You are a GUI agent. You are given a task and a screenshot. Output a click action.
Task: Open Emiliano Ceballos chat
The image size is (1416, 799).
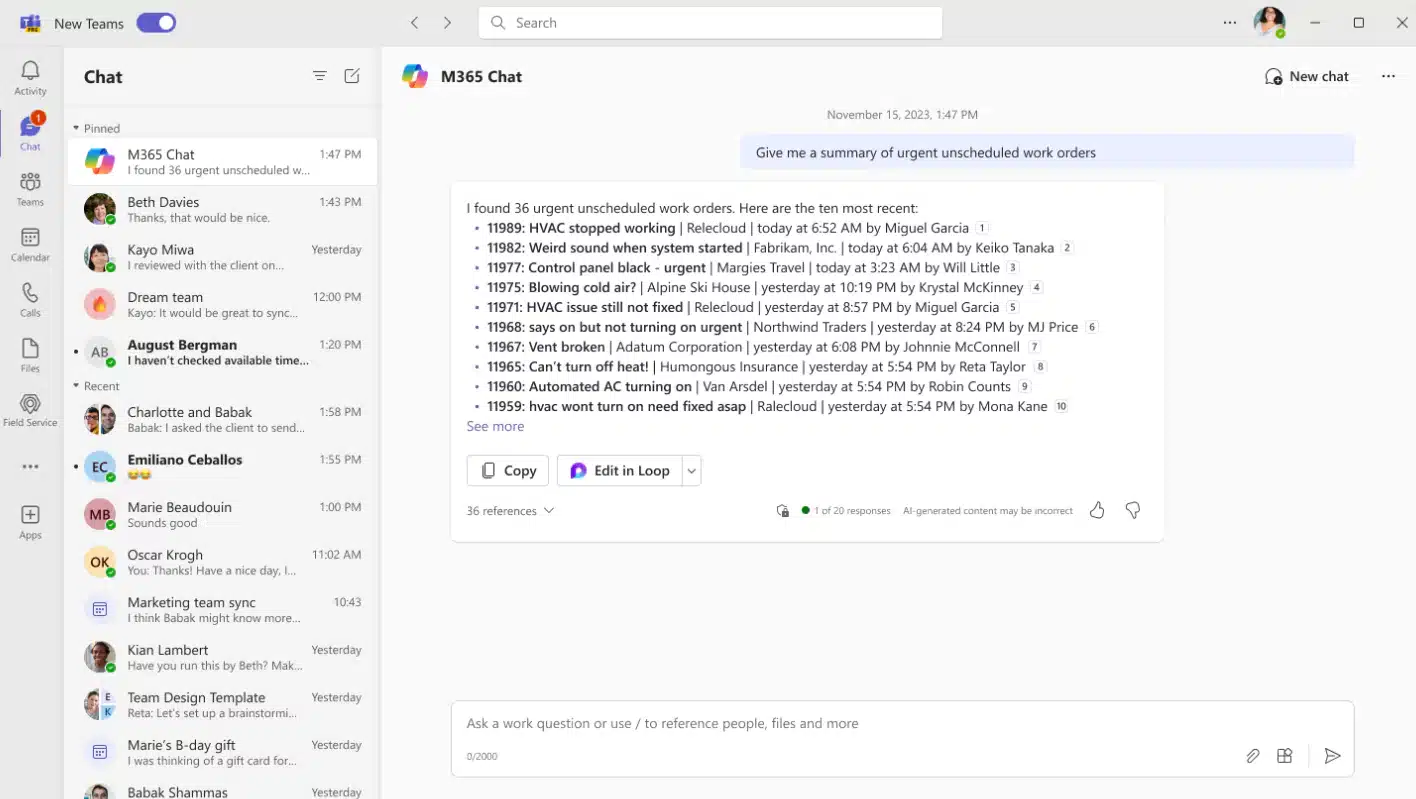tap(223, 467)
